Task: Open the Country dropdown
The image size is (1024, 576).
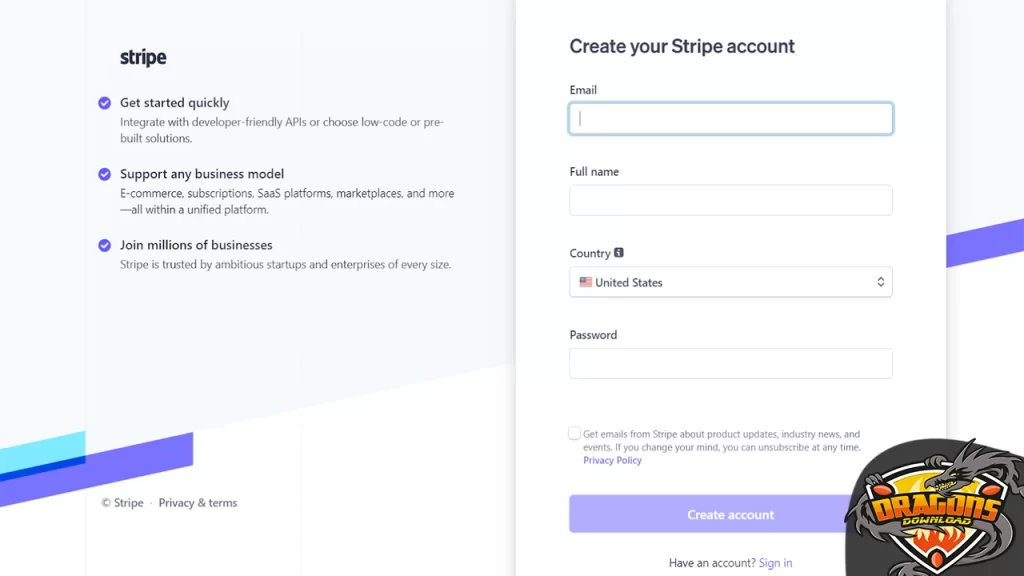Action: 730,282
